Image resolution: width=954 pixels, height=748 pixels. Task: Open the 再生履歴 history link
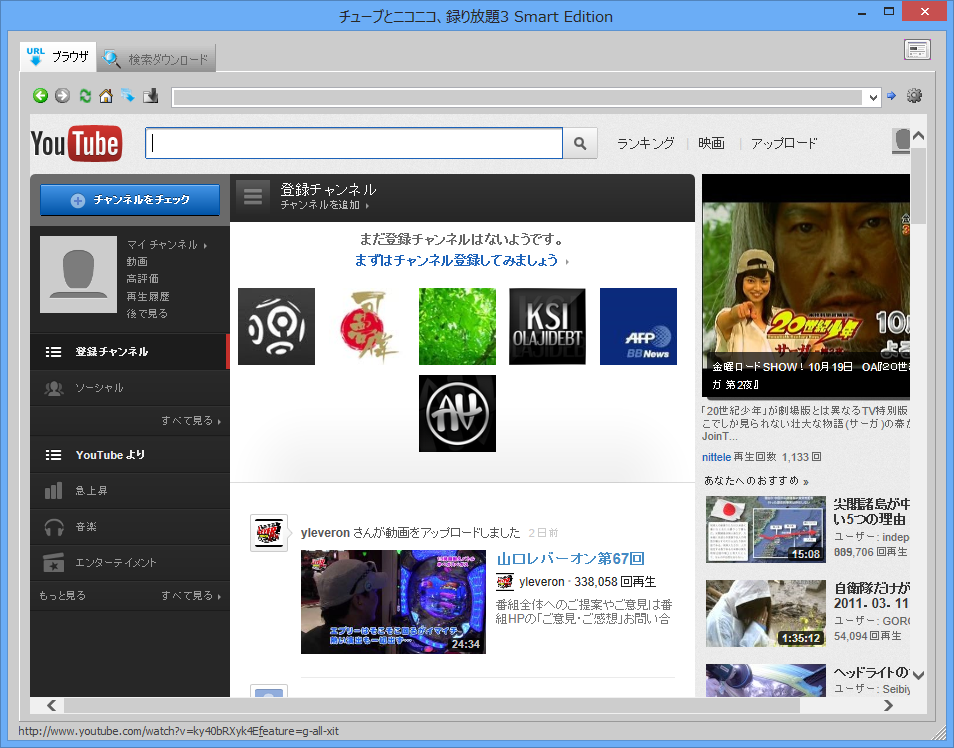148,296
